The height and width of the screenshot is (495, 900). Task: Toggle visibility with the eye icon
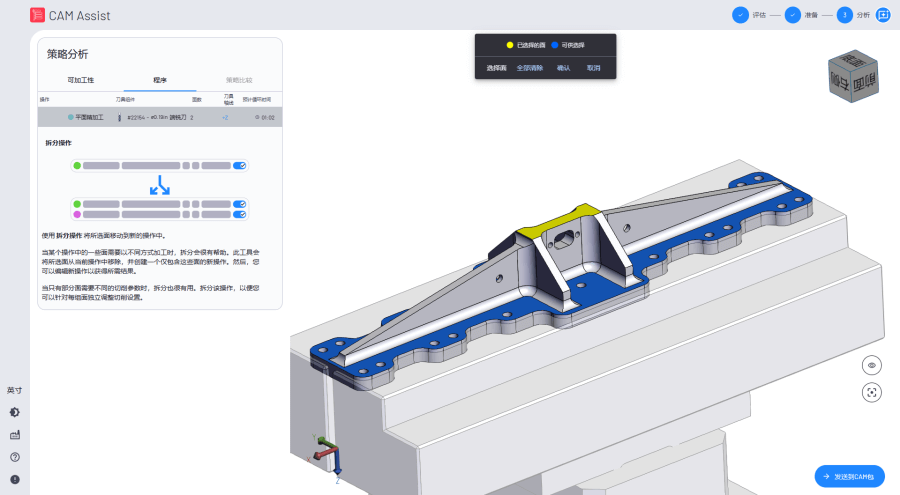pos(872,365)
